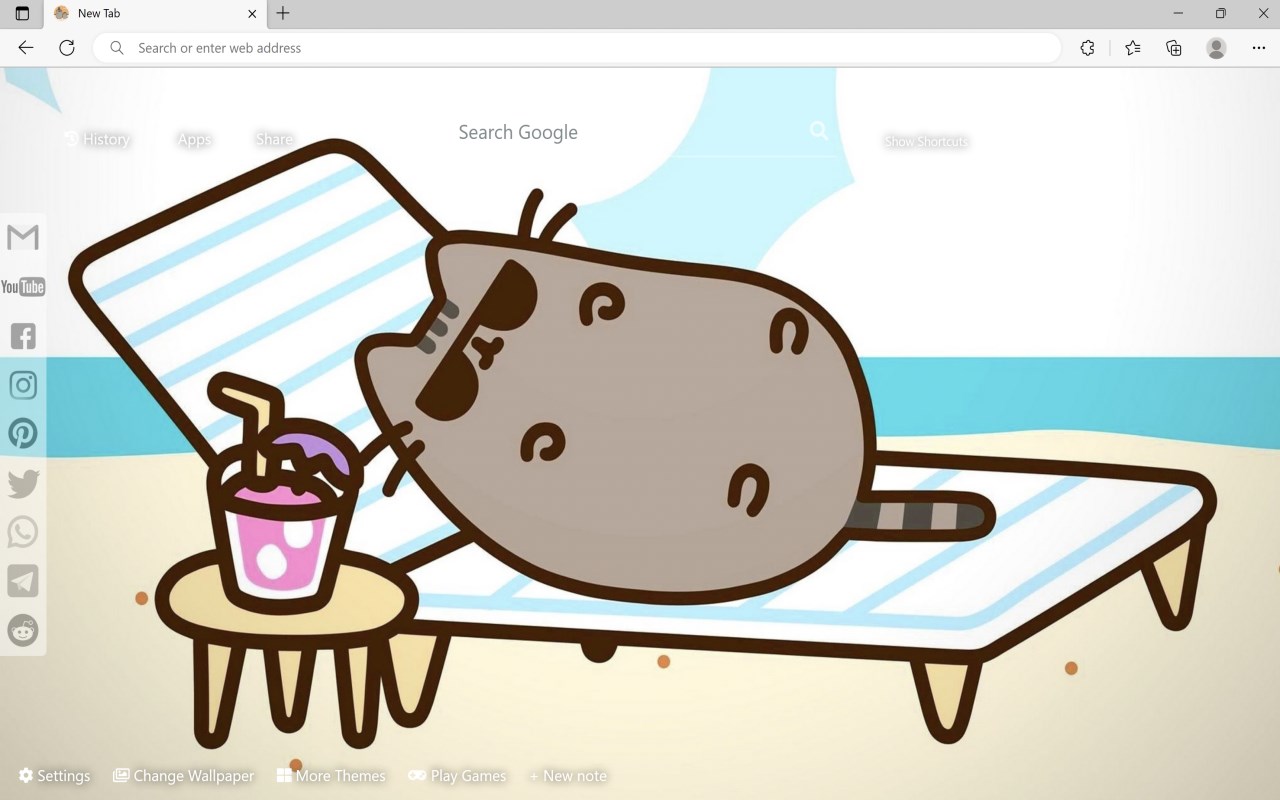Refresh the page with reload icon
Image resolution: width=1280 pixels, height=800 pixels.
pyautogui.click(x=67, y=47)
